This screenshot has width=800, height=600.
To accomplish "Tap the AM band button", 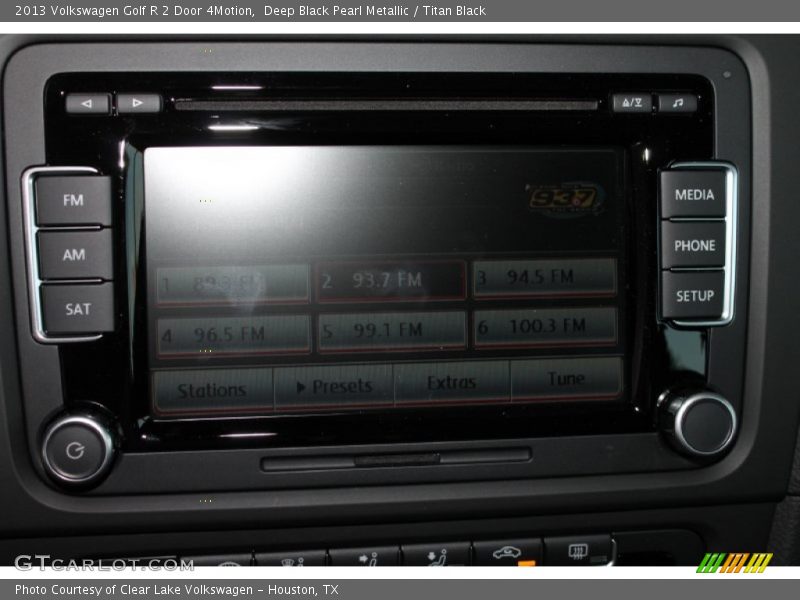I will [74, 255].
